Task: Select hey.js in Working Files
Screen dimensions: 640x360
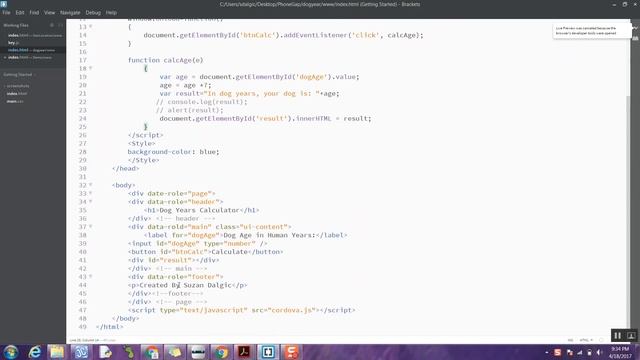Action: pyautogui.click(x=13, y=42)
